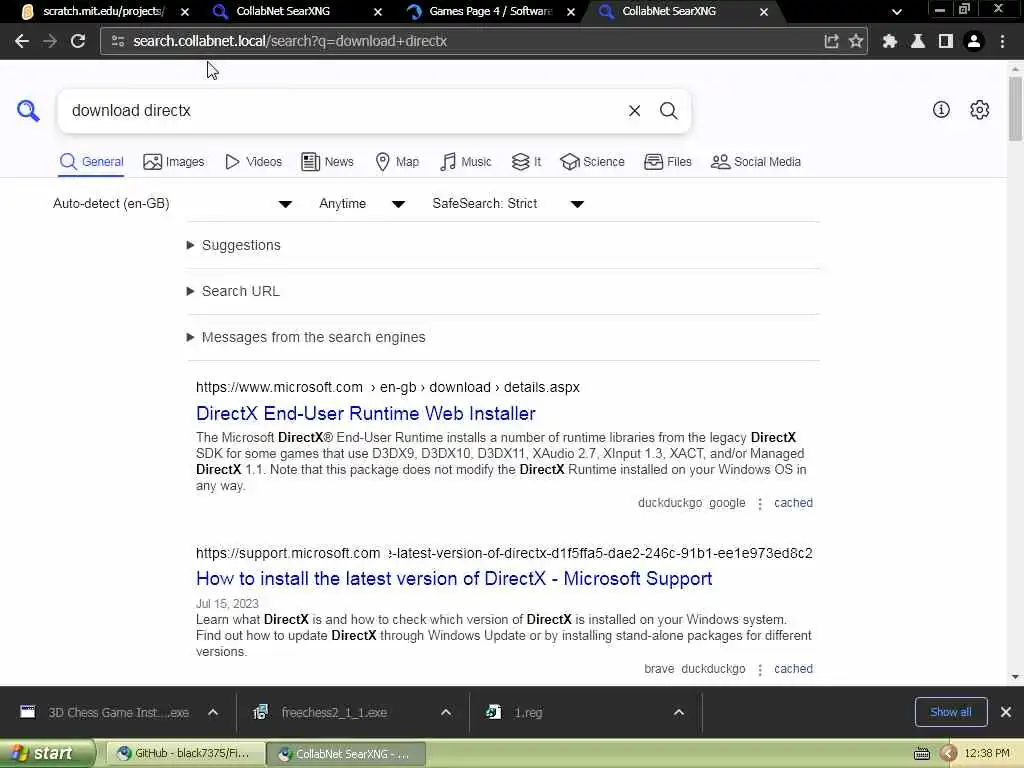The image size is (1024, 768).
Task: Open preferences gear icon
Action: coord(980,110)
